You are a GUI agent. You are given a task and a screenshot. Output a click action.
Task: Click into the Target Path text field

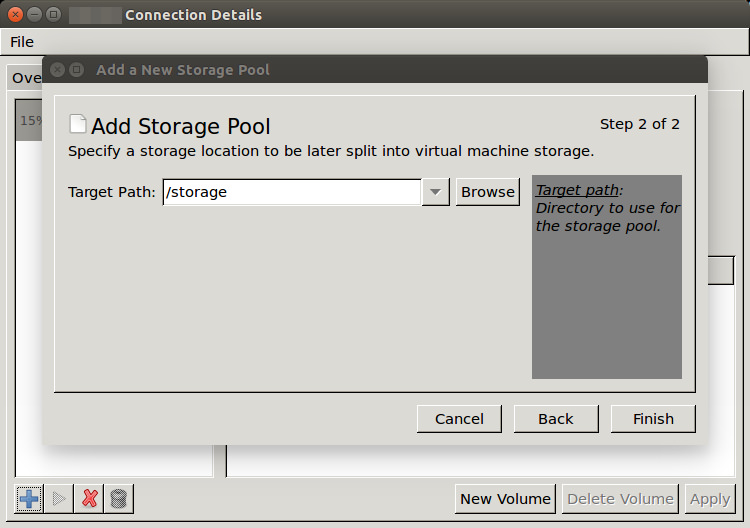pos(290,192)
